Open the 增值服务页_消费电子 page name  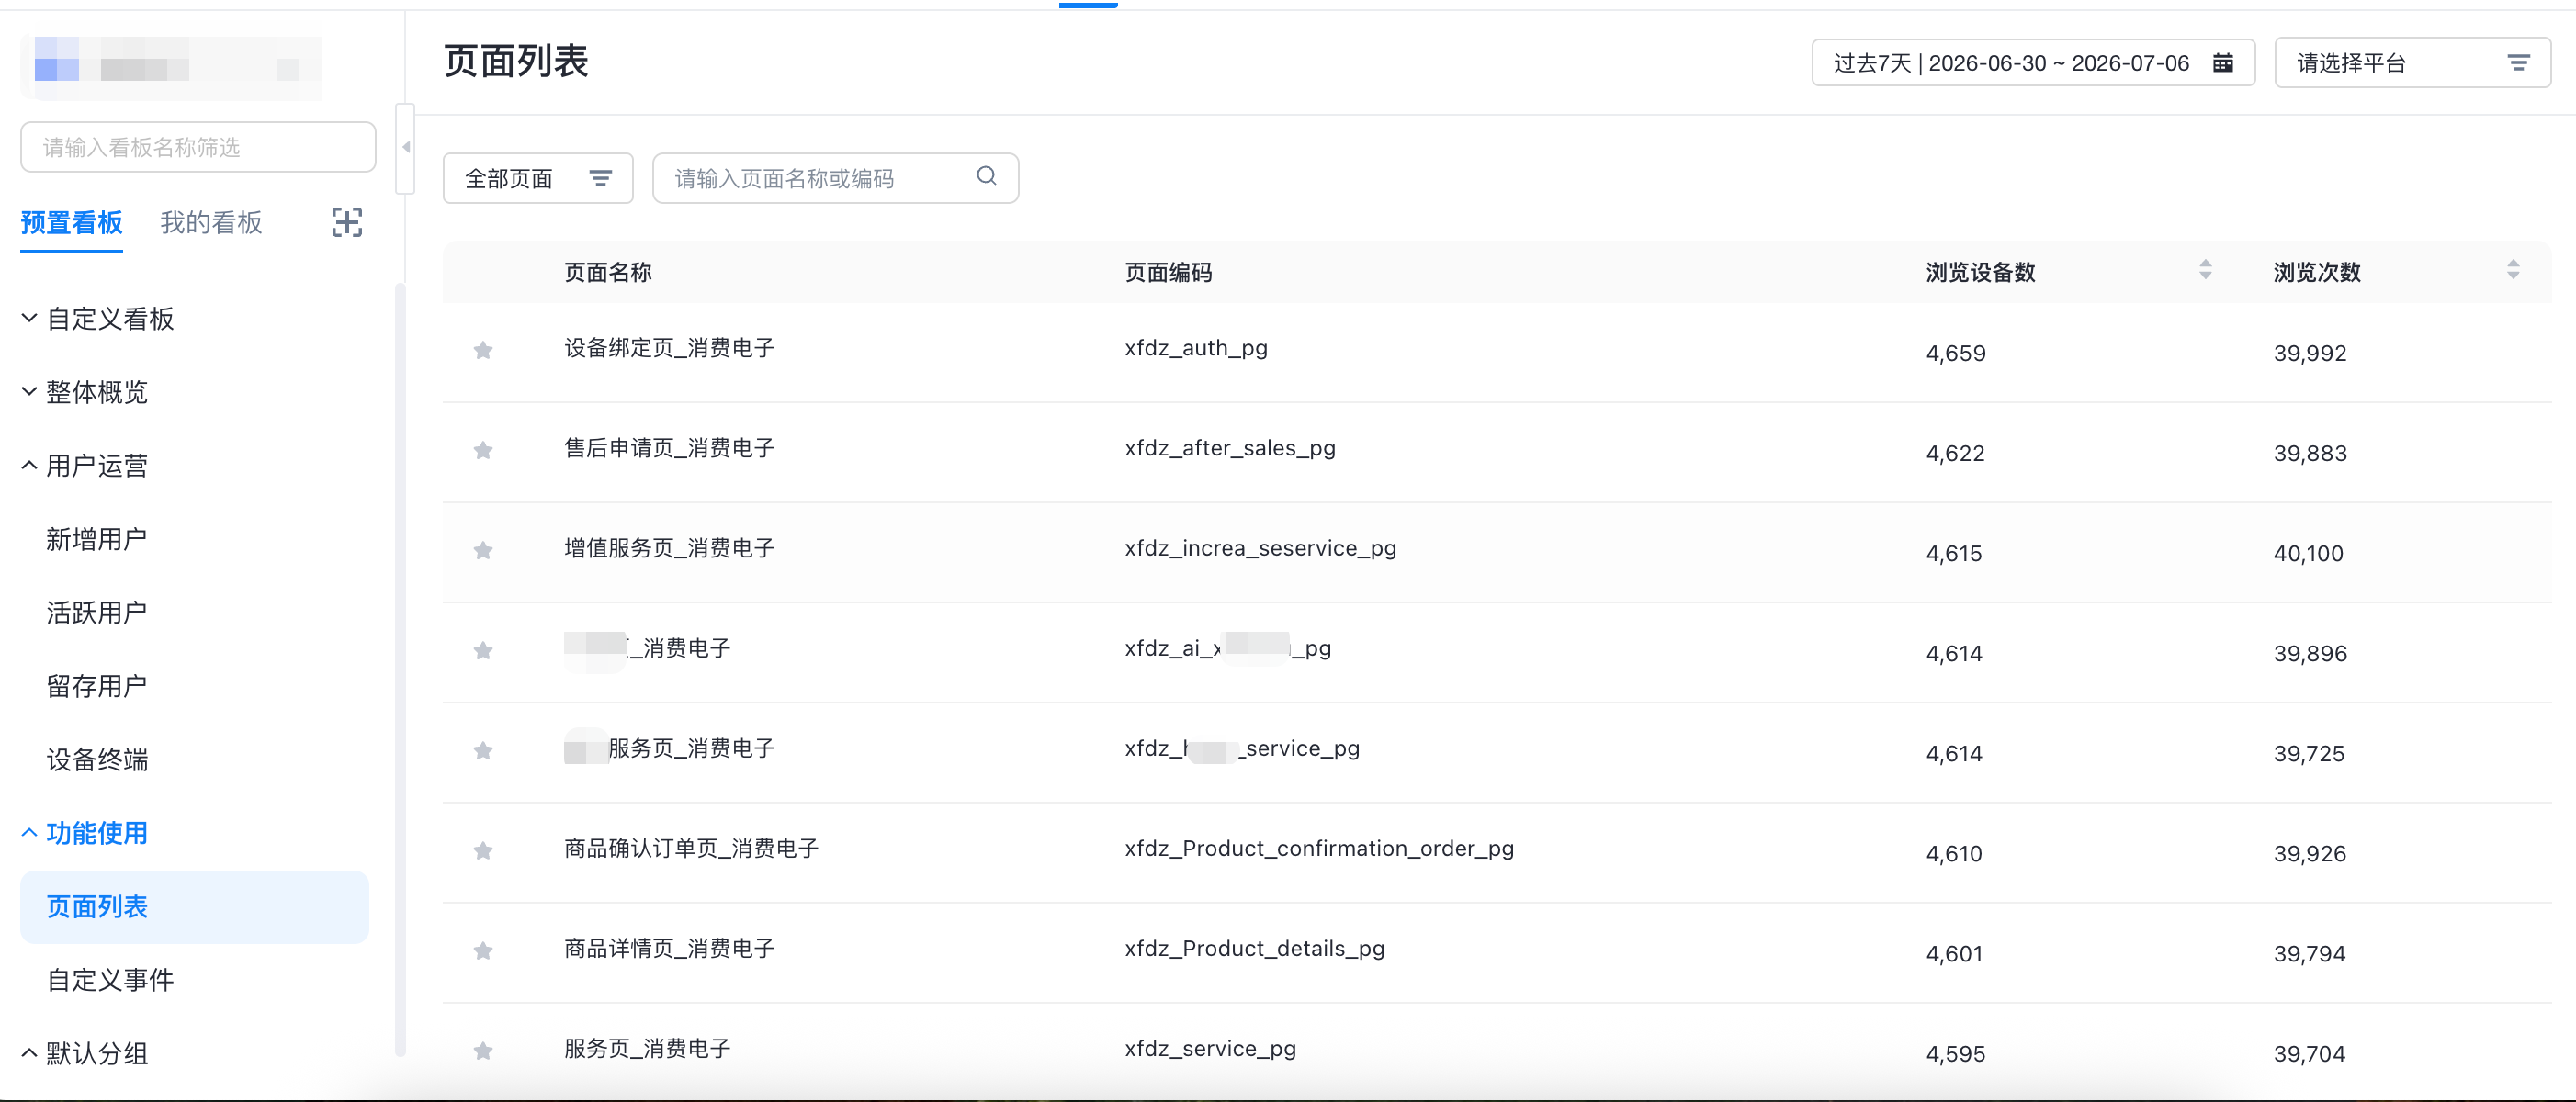pyautogui.click(x=669, y=548)
